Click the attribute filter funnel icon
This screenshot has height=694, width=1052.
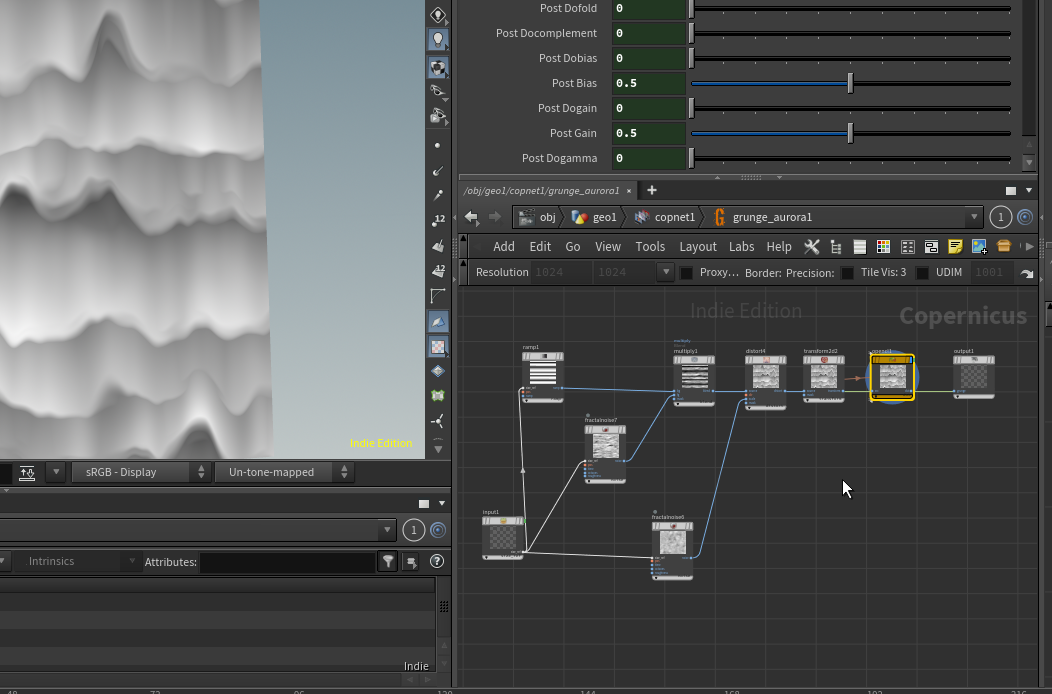click(388, 562)
